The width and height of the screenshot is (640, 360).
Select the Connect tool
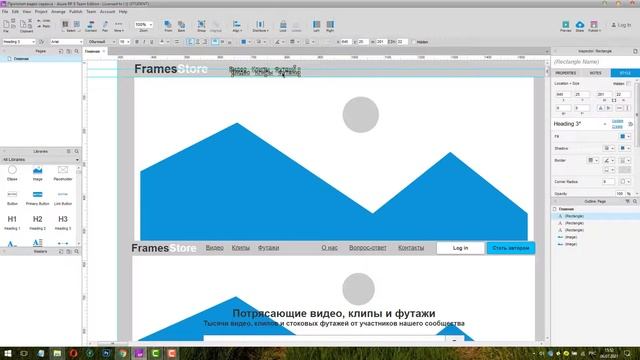(91, 25)
